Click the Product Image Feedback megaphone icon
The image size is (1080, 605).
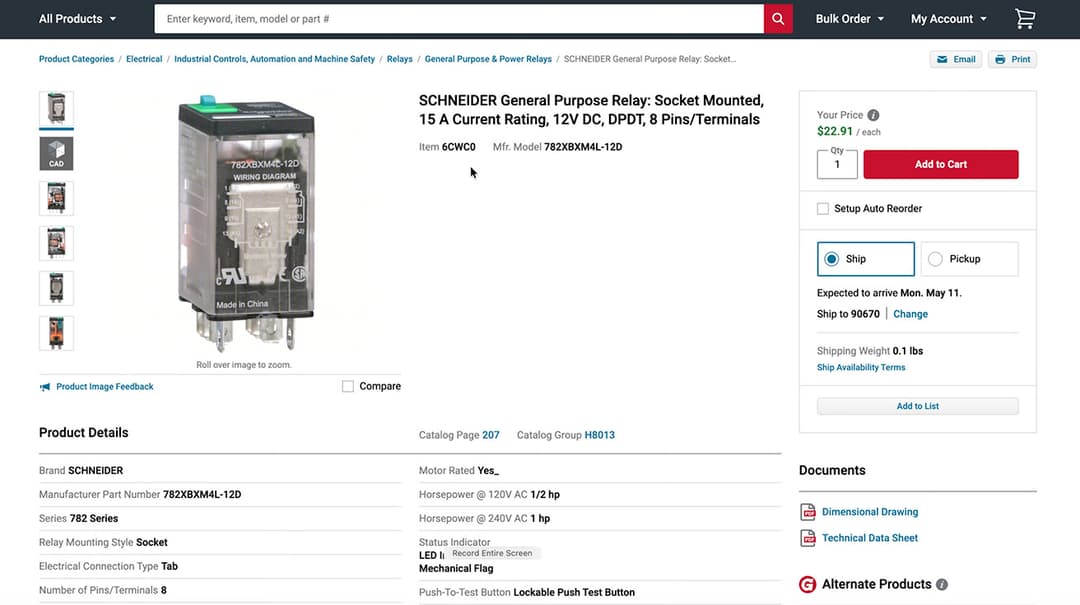[45, 387]
